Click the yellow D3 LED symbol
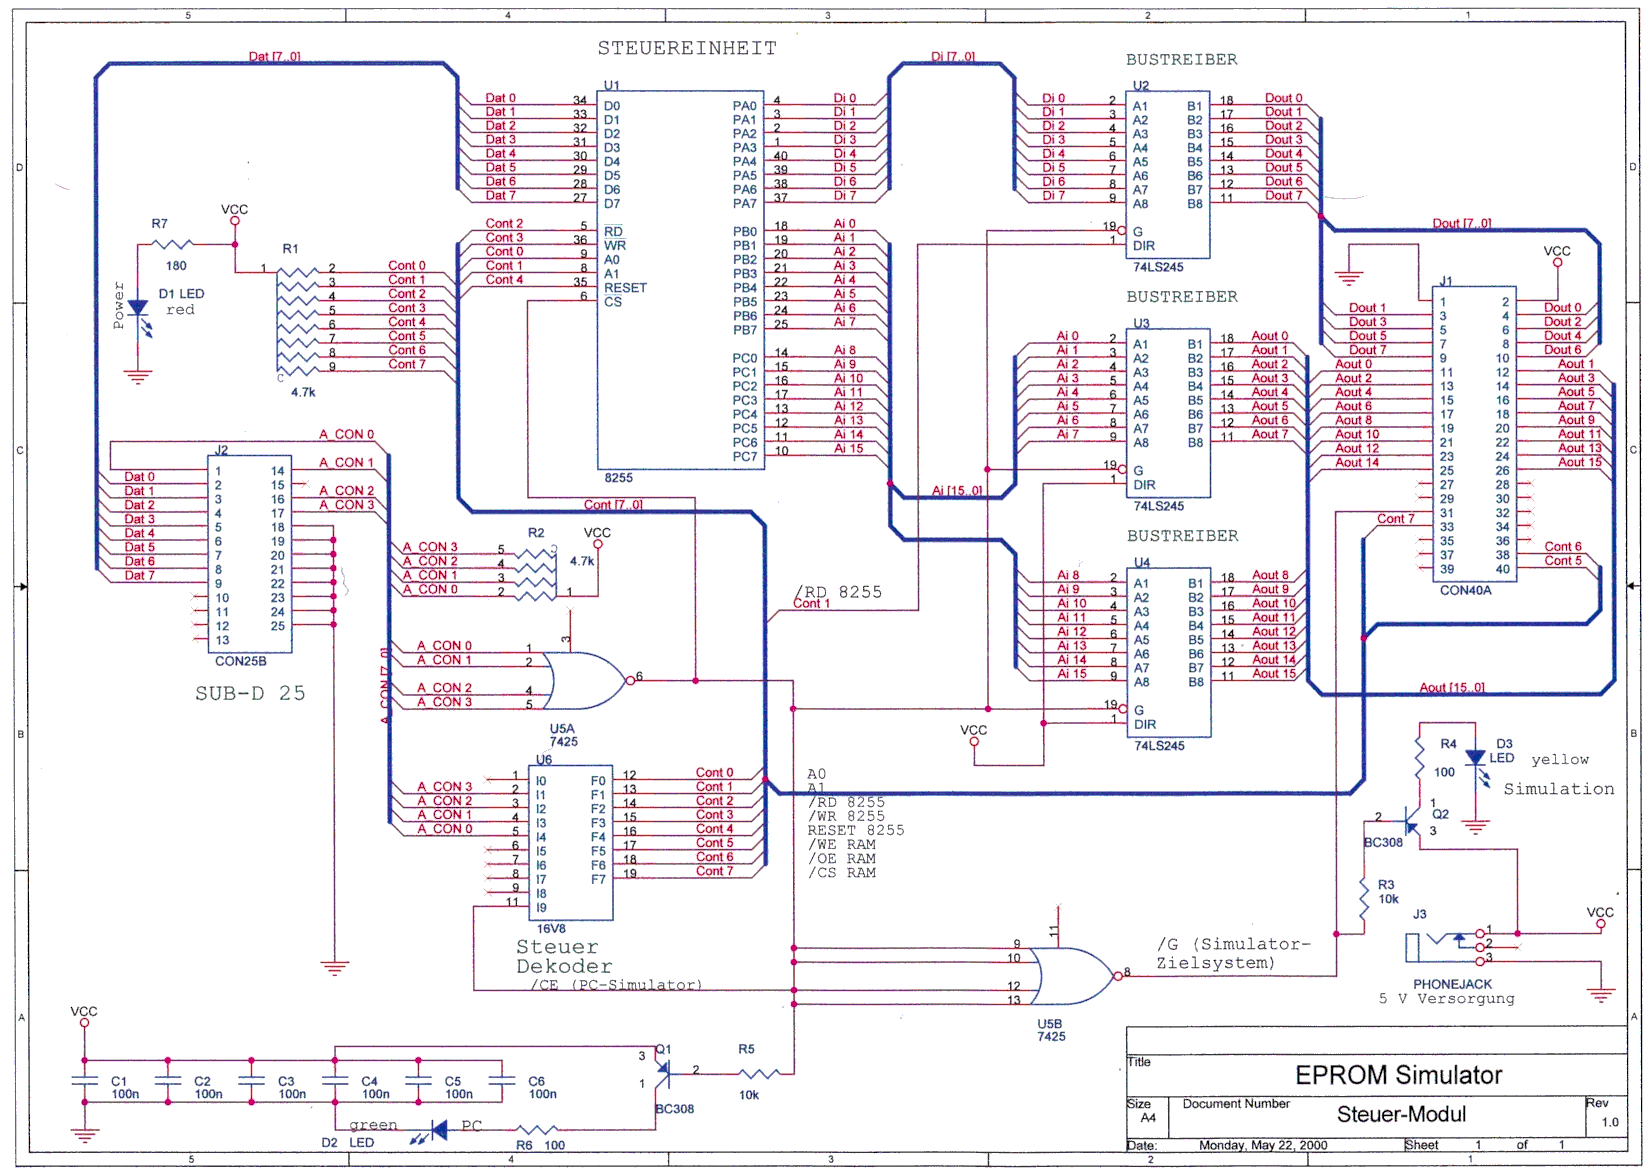Image resolution: width=1647 pixels, height=1172 pixels. click(x=1475, y=759)
